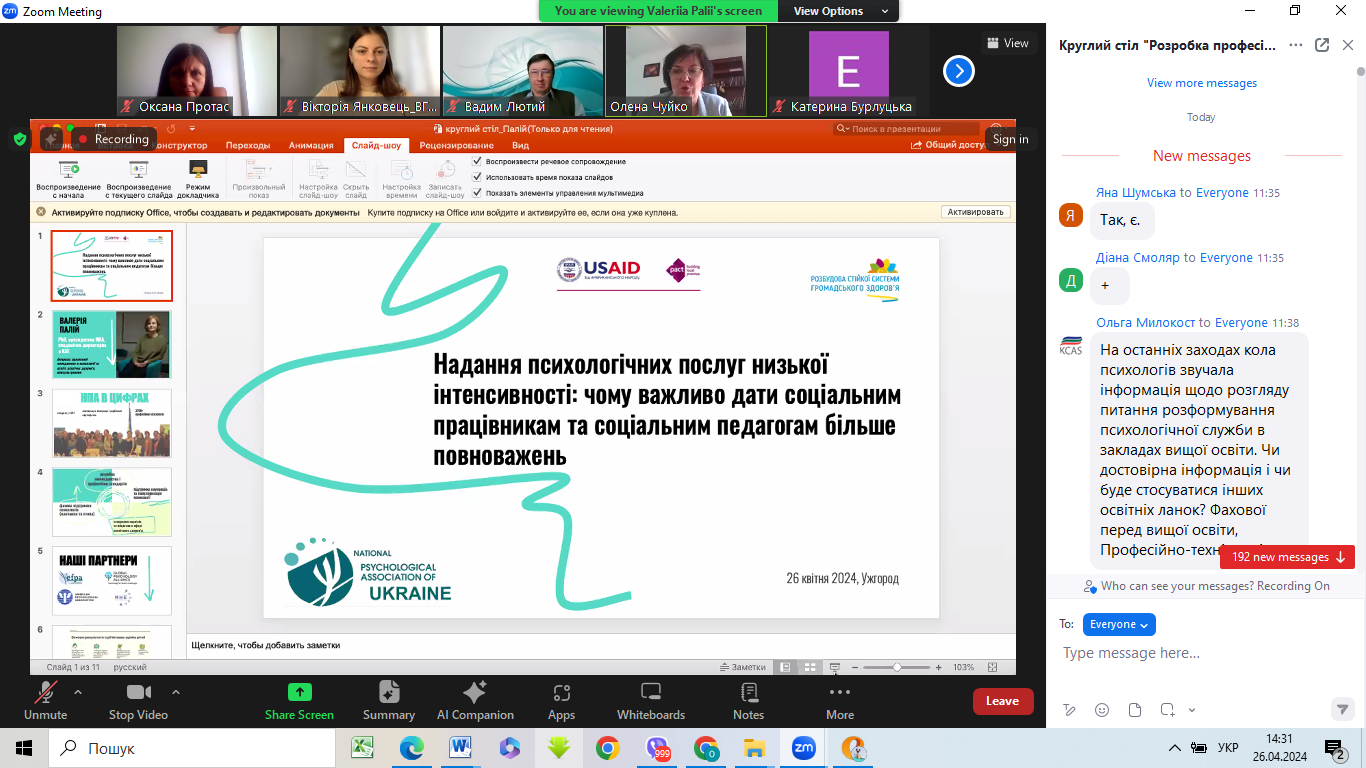Jump to 192 new messages
Image resolution: width=1366 pixels, height=768 pixels.
tap(1287, 557)
